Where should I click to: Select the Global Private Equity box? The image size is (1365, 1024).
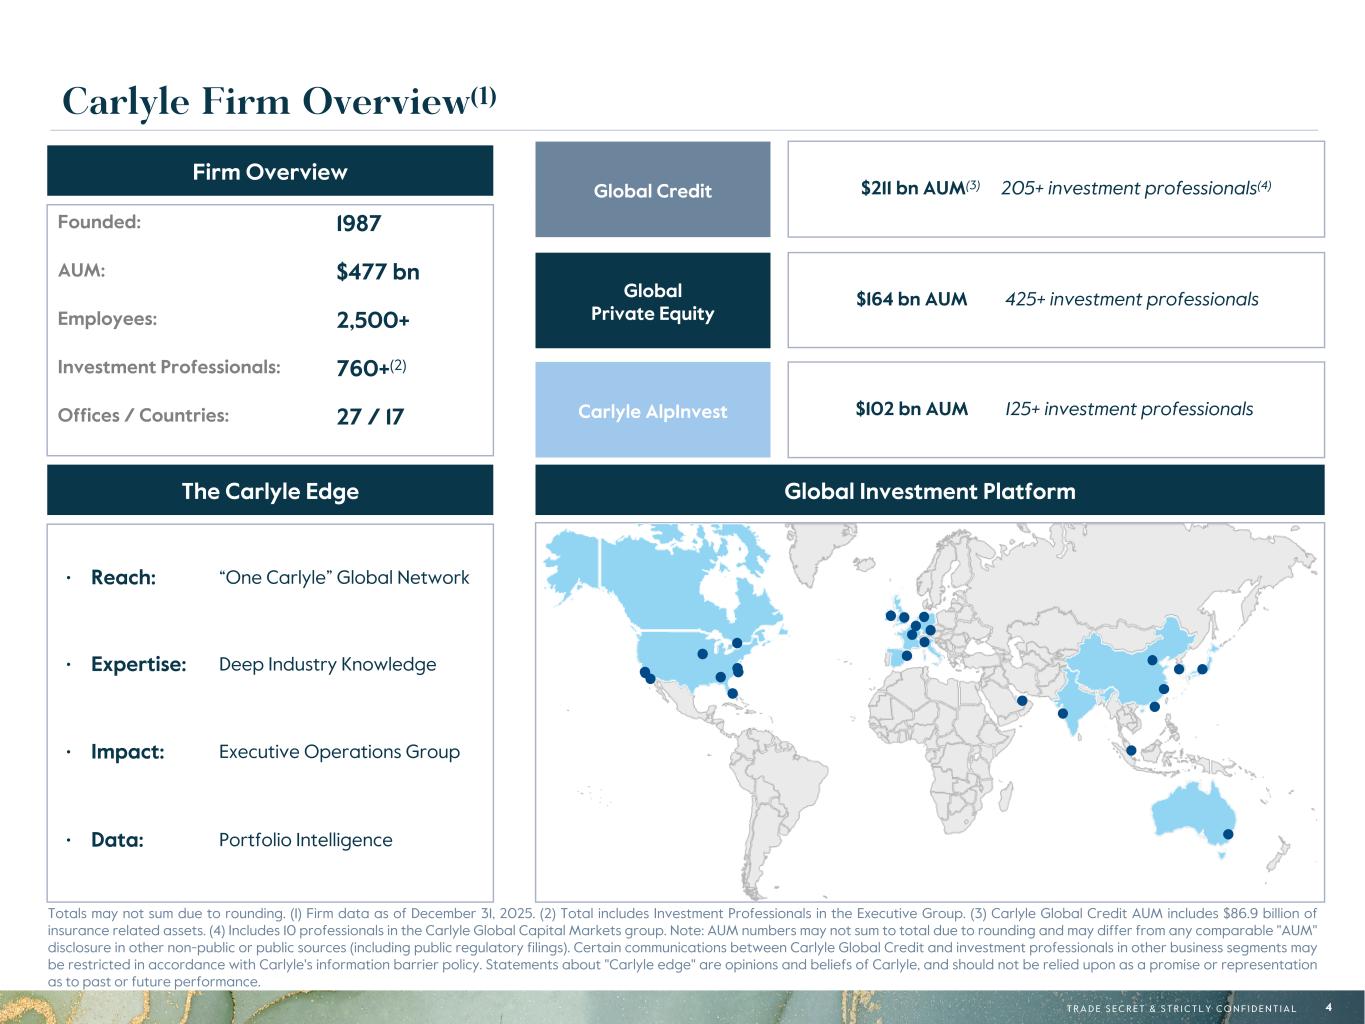[652, 301]
